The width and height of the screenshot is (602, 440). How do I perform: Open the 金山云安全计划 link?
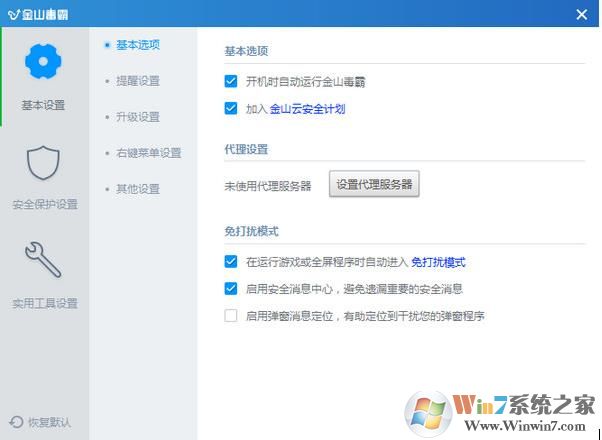(x=307, y=109)
